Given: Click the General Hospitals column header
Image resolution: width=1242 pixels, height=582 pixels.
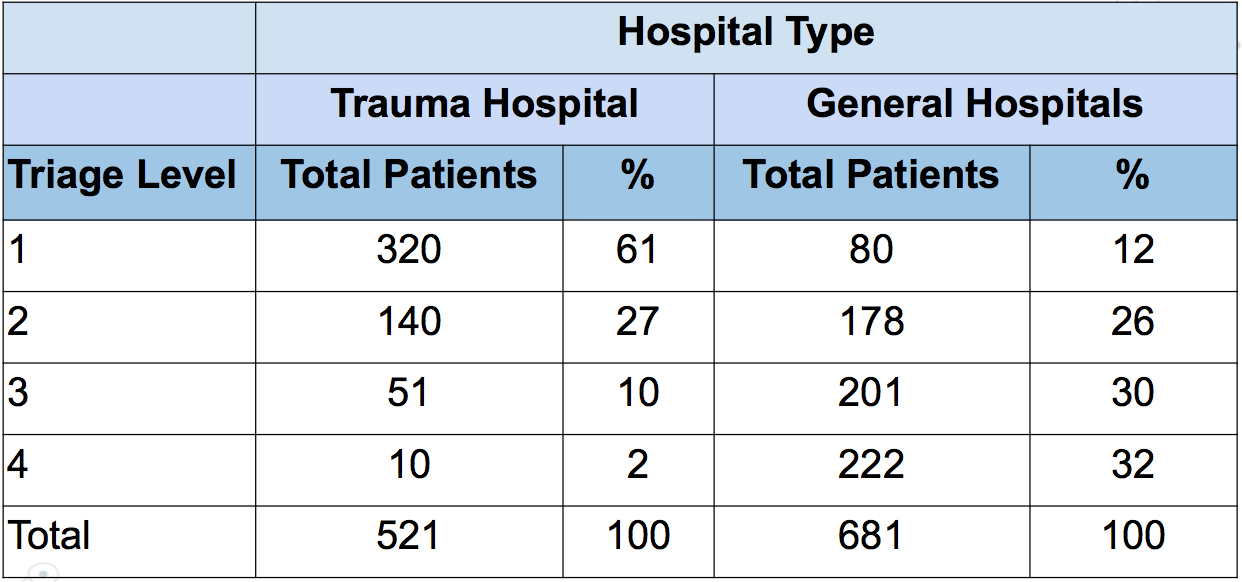Looking at the screenshot, I should [974, 104].
